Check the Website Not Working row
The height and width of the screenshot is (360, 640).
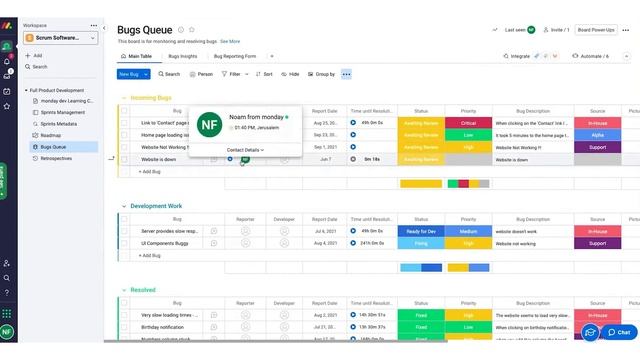pos(124,147)
